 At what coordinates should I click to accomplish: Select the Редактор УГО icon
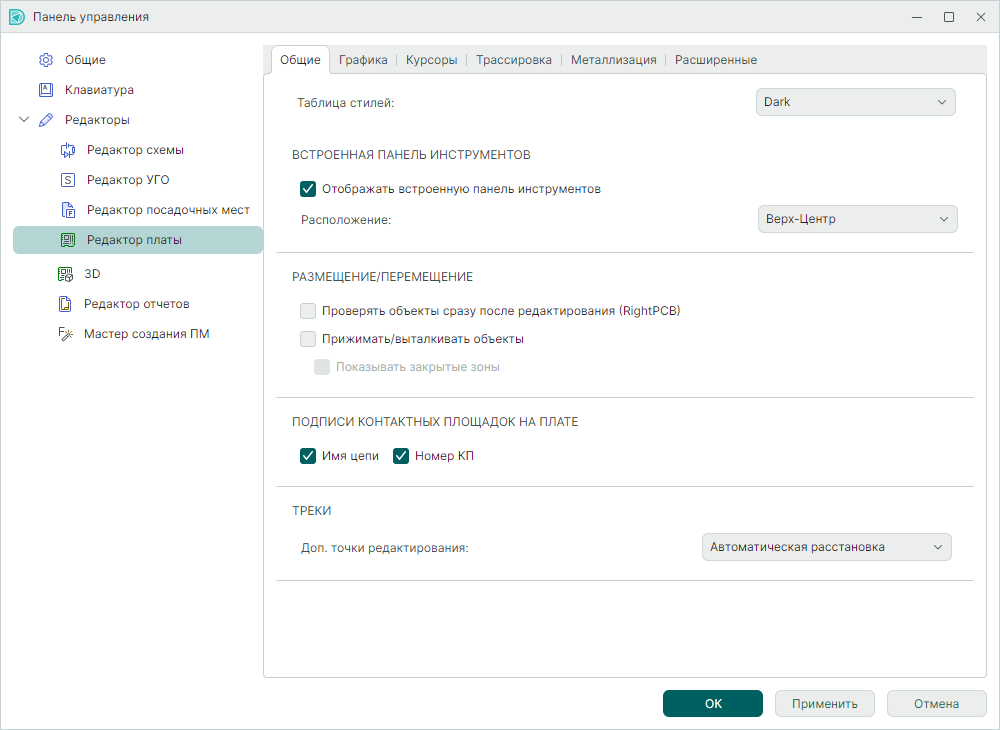click(x=68, y=180)
